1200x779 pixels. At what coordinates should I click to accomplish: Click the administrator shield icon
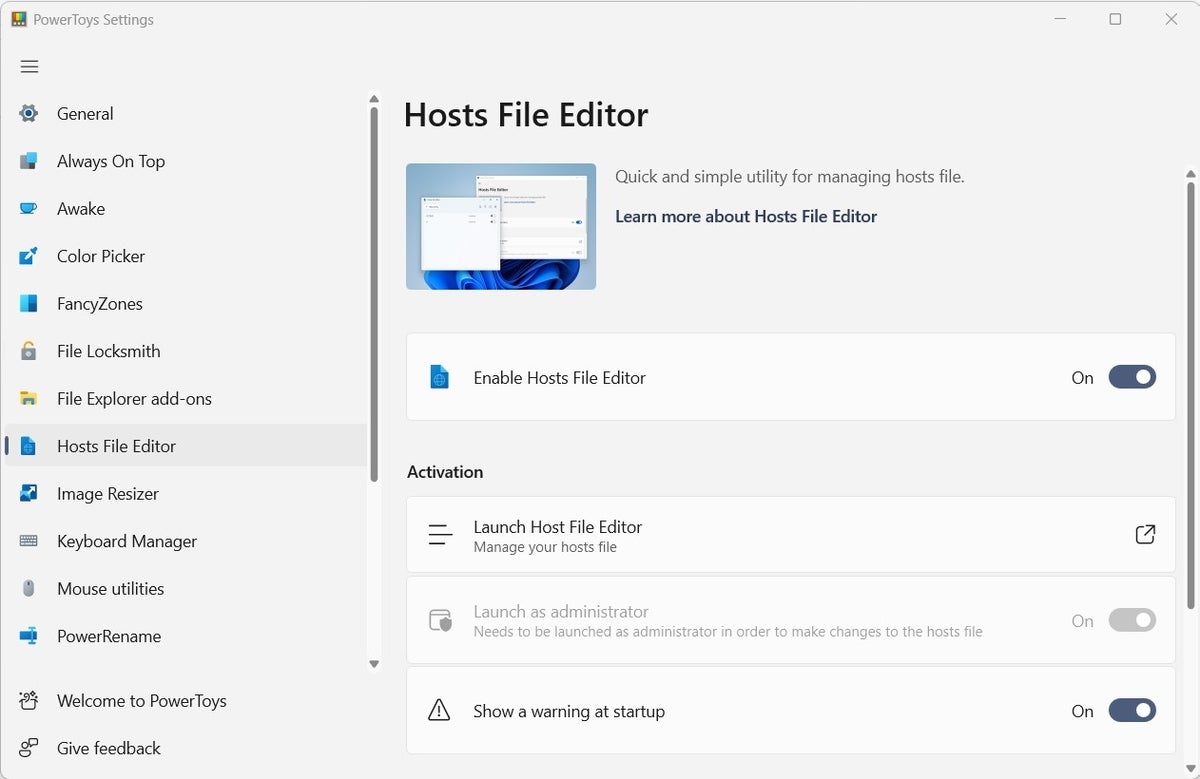(440, 620)
